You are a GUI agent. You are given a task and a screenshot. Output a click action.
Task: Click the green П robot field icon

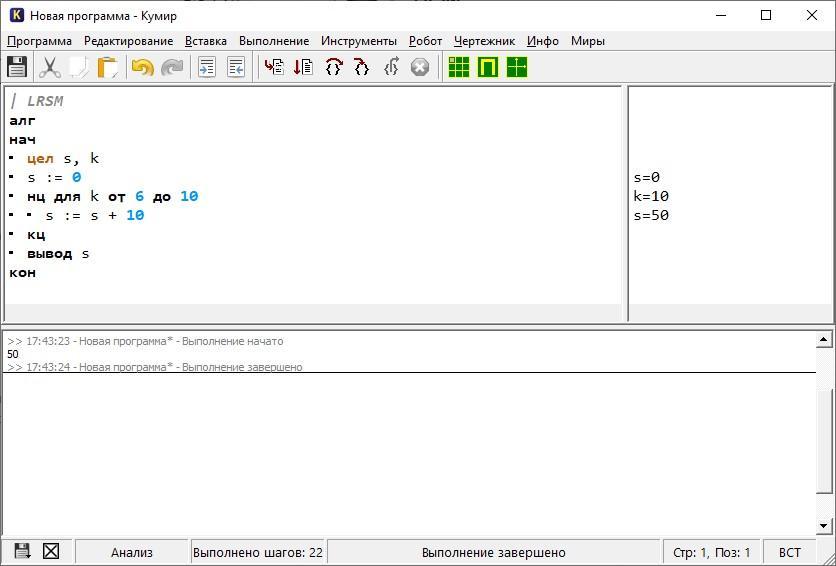[x=488, y=67]
